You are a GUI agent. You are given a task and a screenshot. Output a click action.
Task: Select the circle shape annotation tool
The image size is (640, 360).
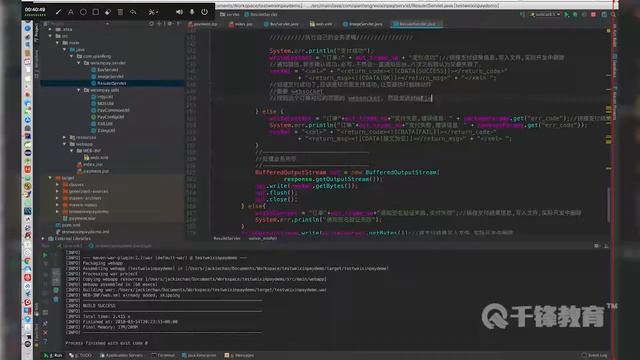(83, 12)
